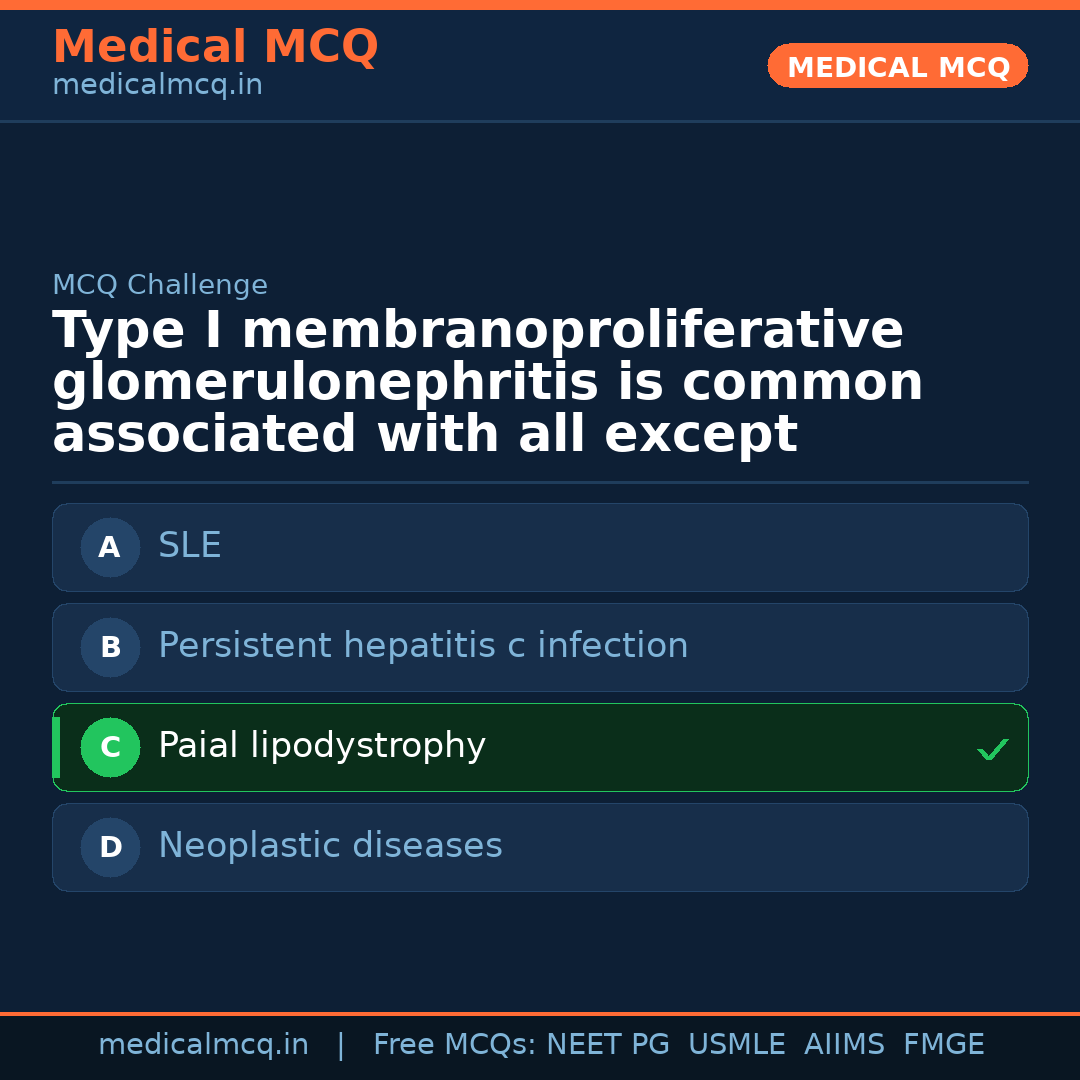Select the SLE answer text
1080x1080 pixels.
tap(190, 546)
